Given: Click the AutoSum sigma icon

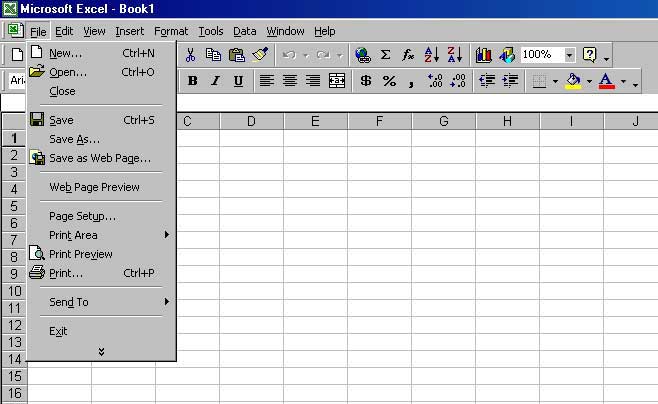Looking at the screenshot, I should pos(385,55).
